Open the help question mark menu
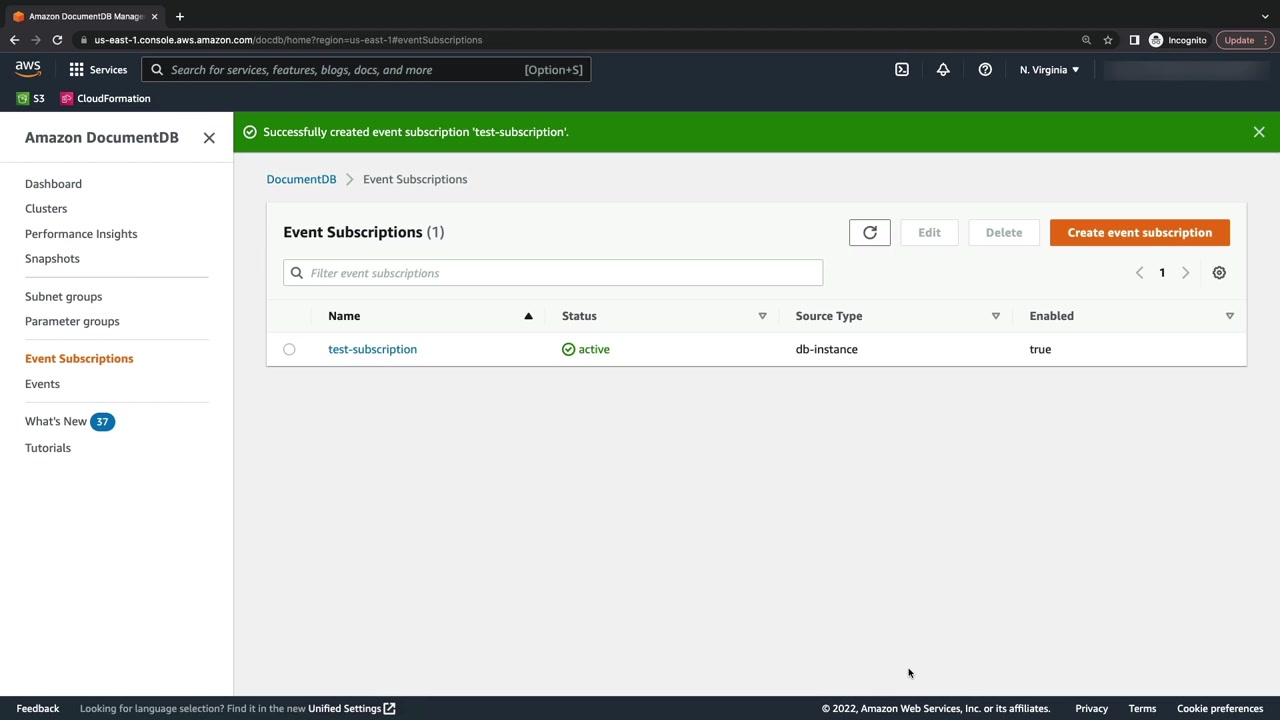The height and width of the screenshot is (720, 1280). (x=985, y=70)
